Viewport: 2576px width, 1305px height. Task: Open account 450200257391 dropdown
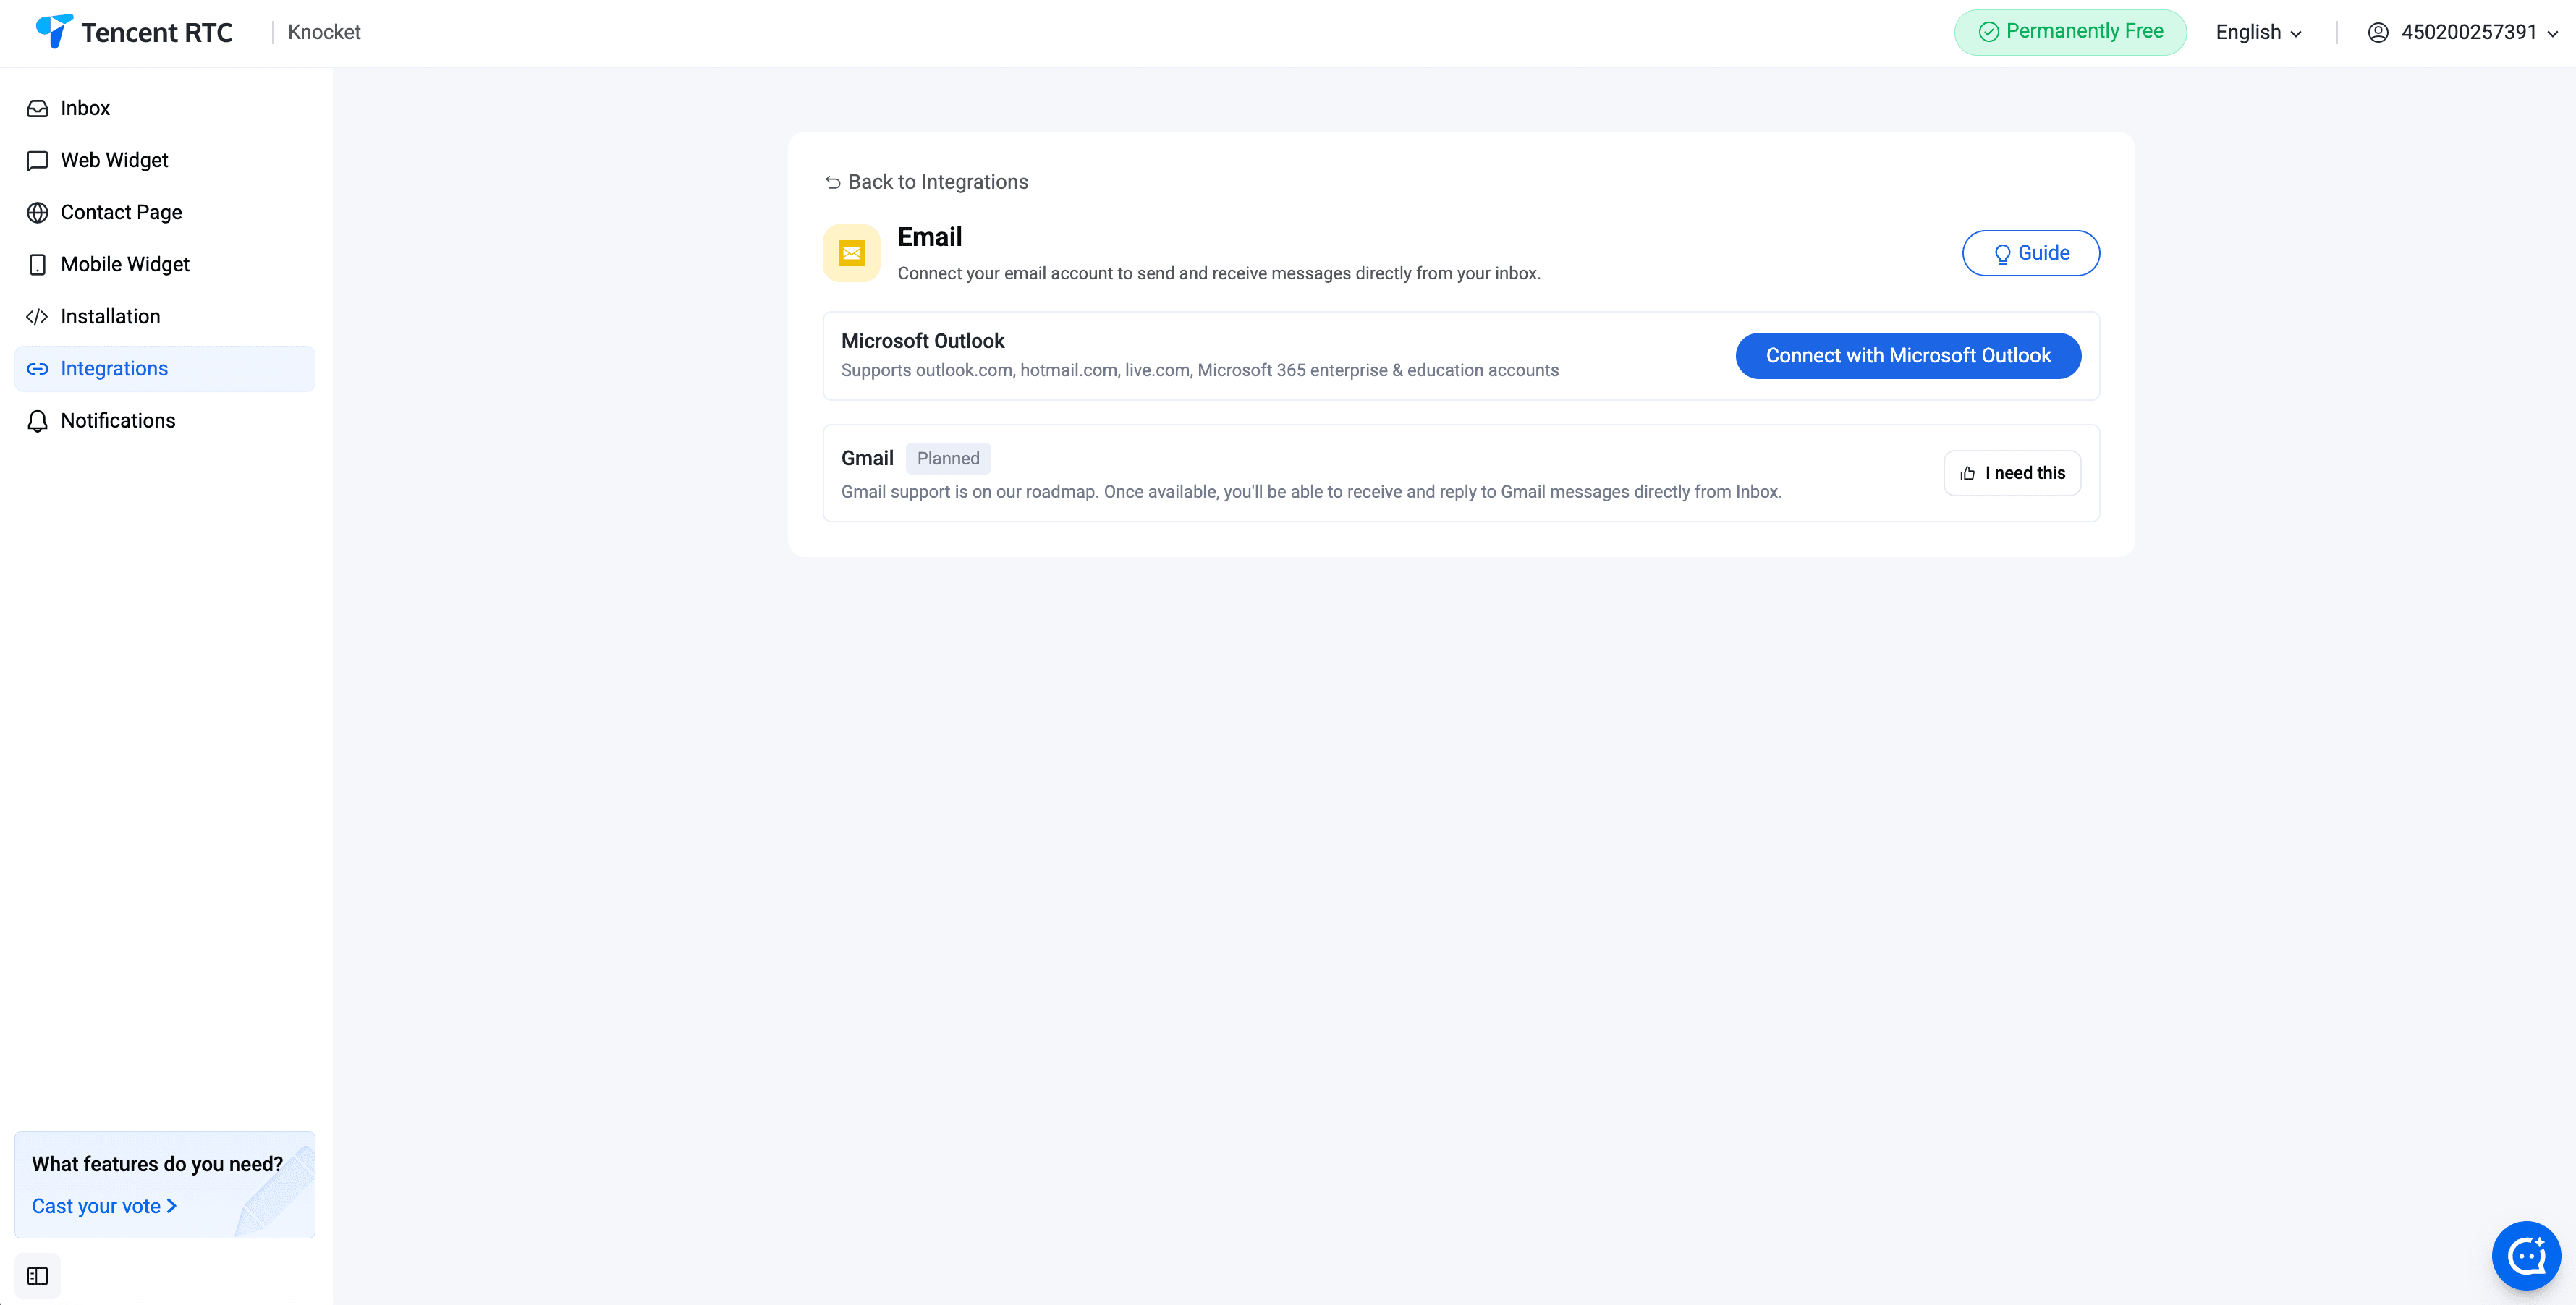[2463, 32]
